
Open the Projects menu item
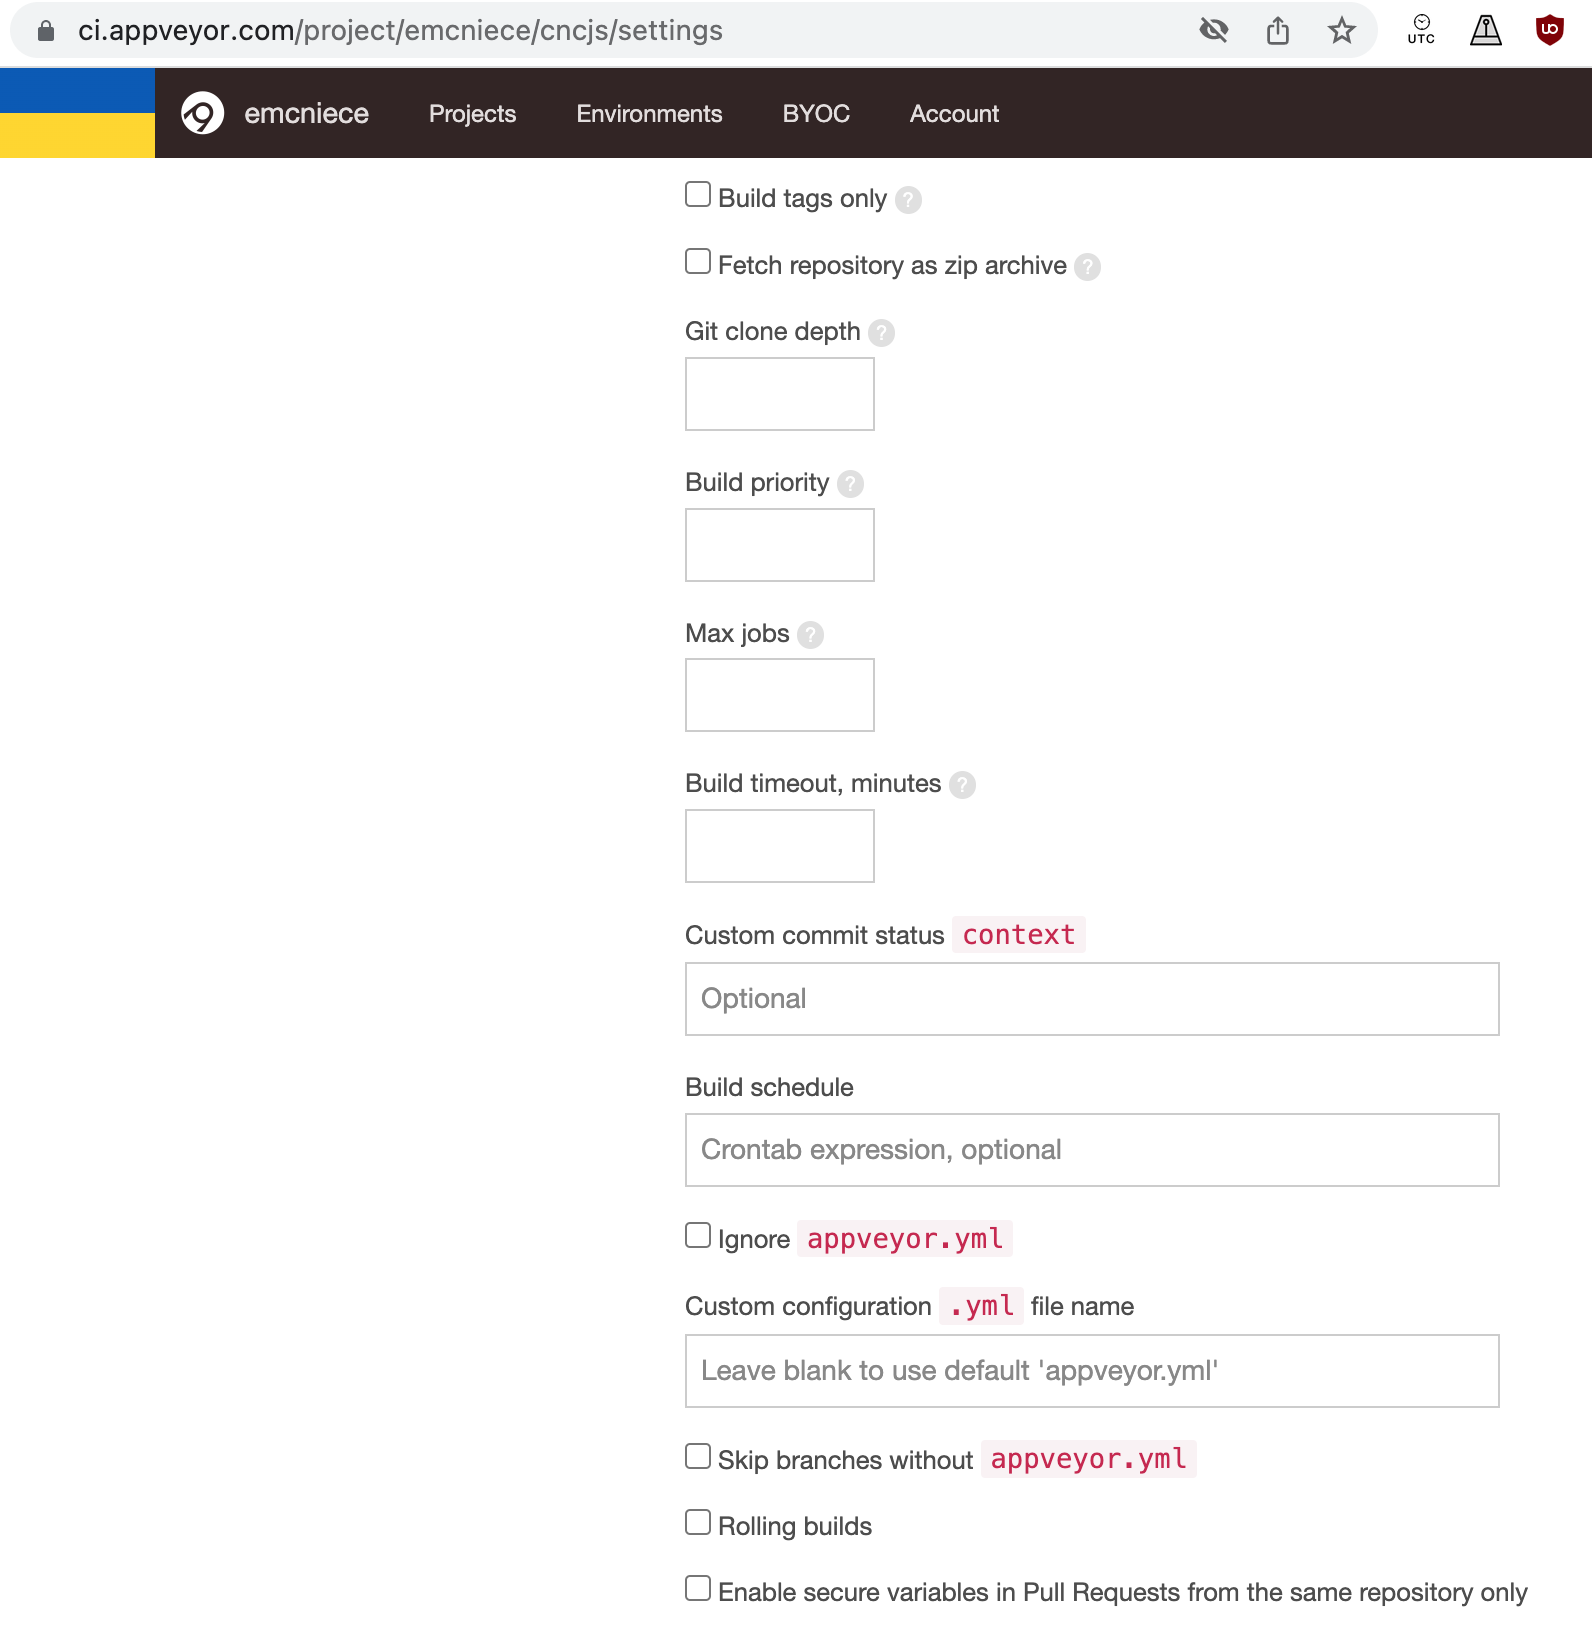tap(472, 114)
